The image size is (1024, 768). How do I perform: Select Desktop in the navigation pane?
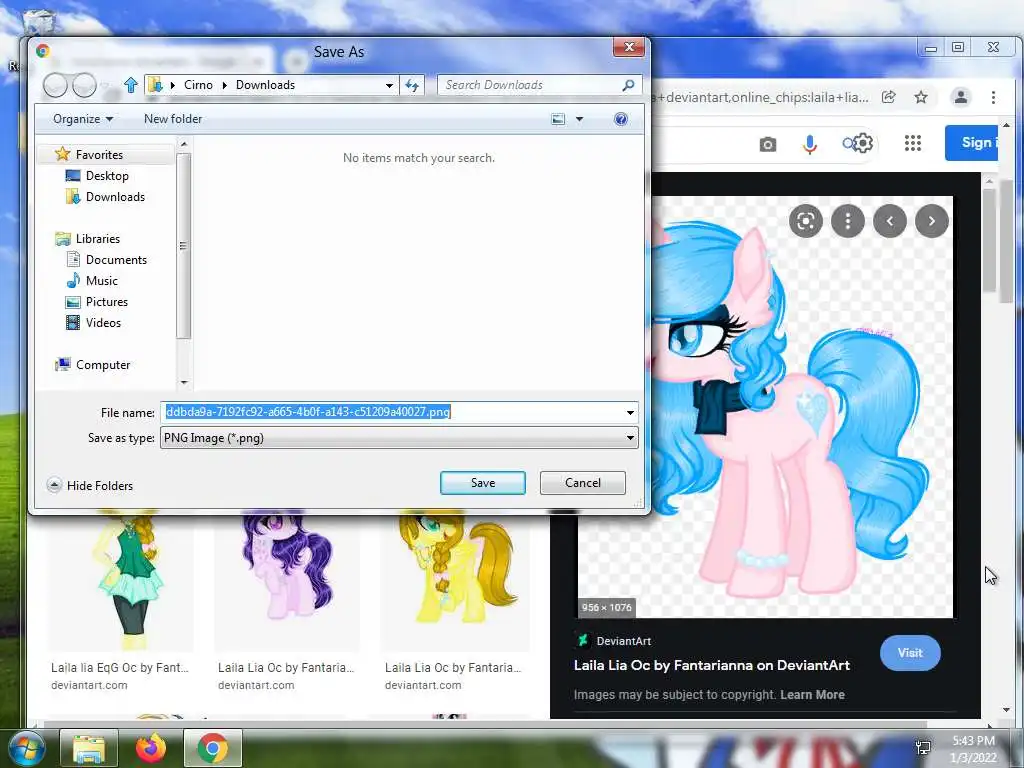pyautogui.click(x=107, y=176)
